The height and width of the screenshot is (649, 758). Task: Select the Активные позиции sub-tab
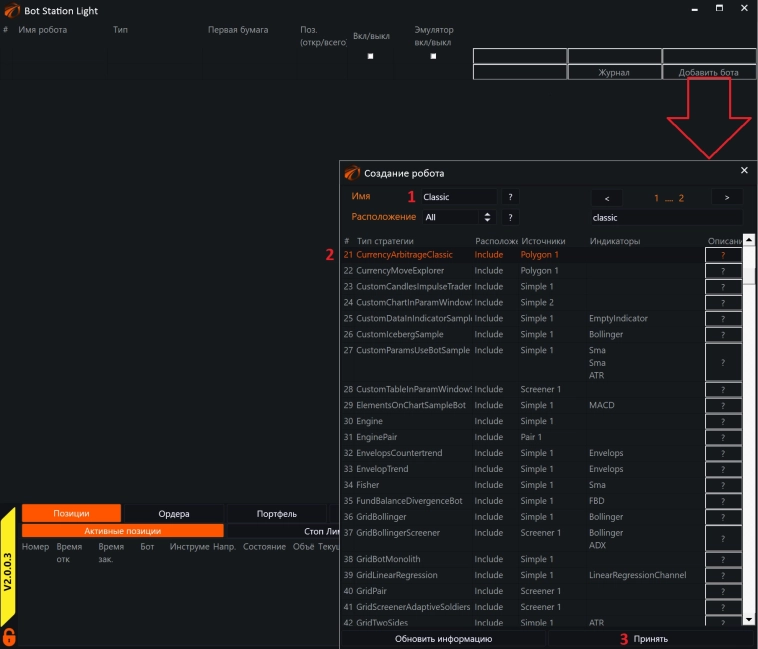(123, 531)
